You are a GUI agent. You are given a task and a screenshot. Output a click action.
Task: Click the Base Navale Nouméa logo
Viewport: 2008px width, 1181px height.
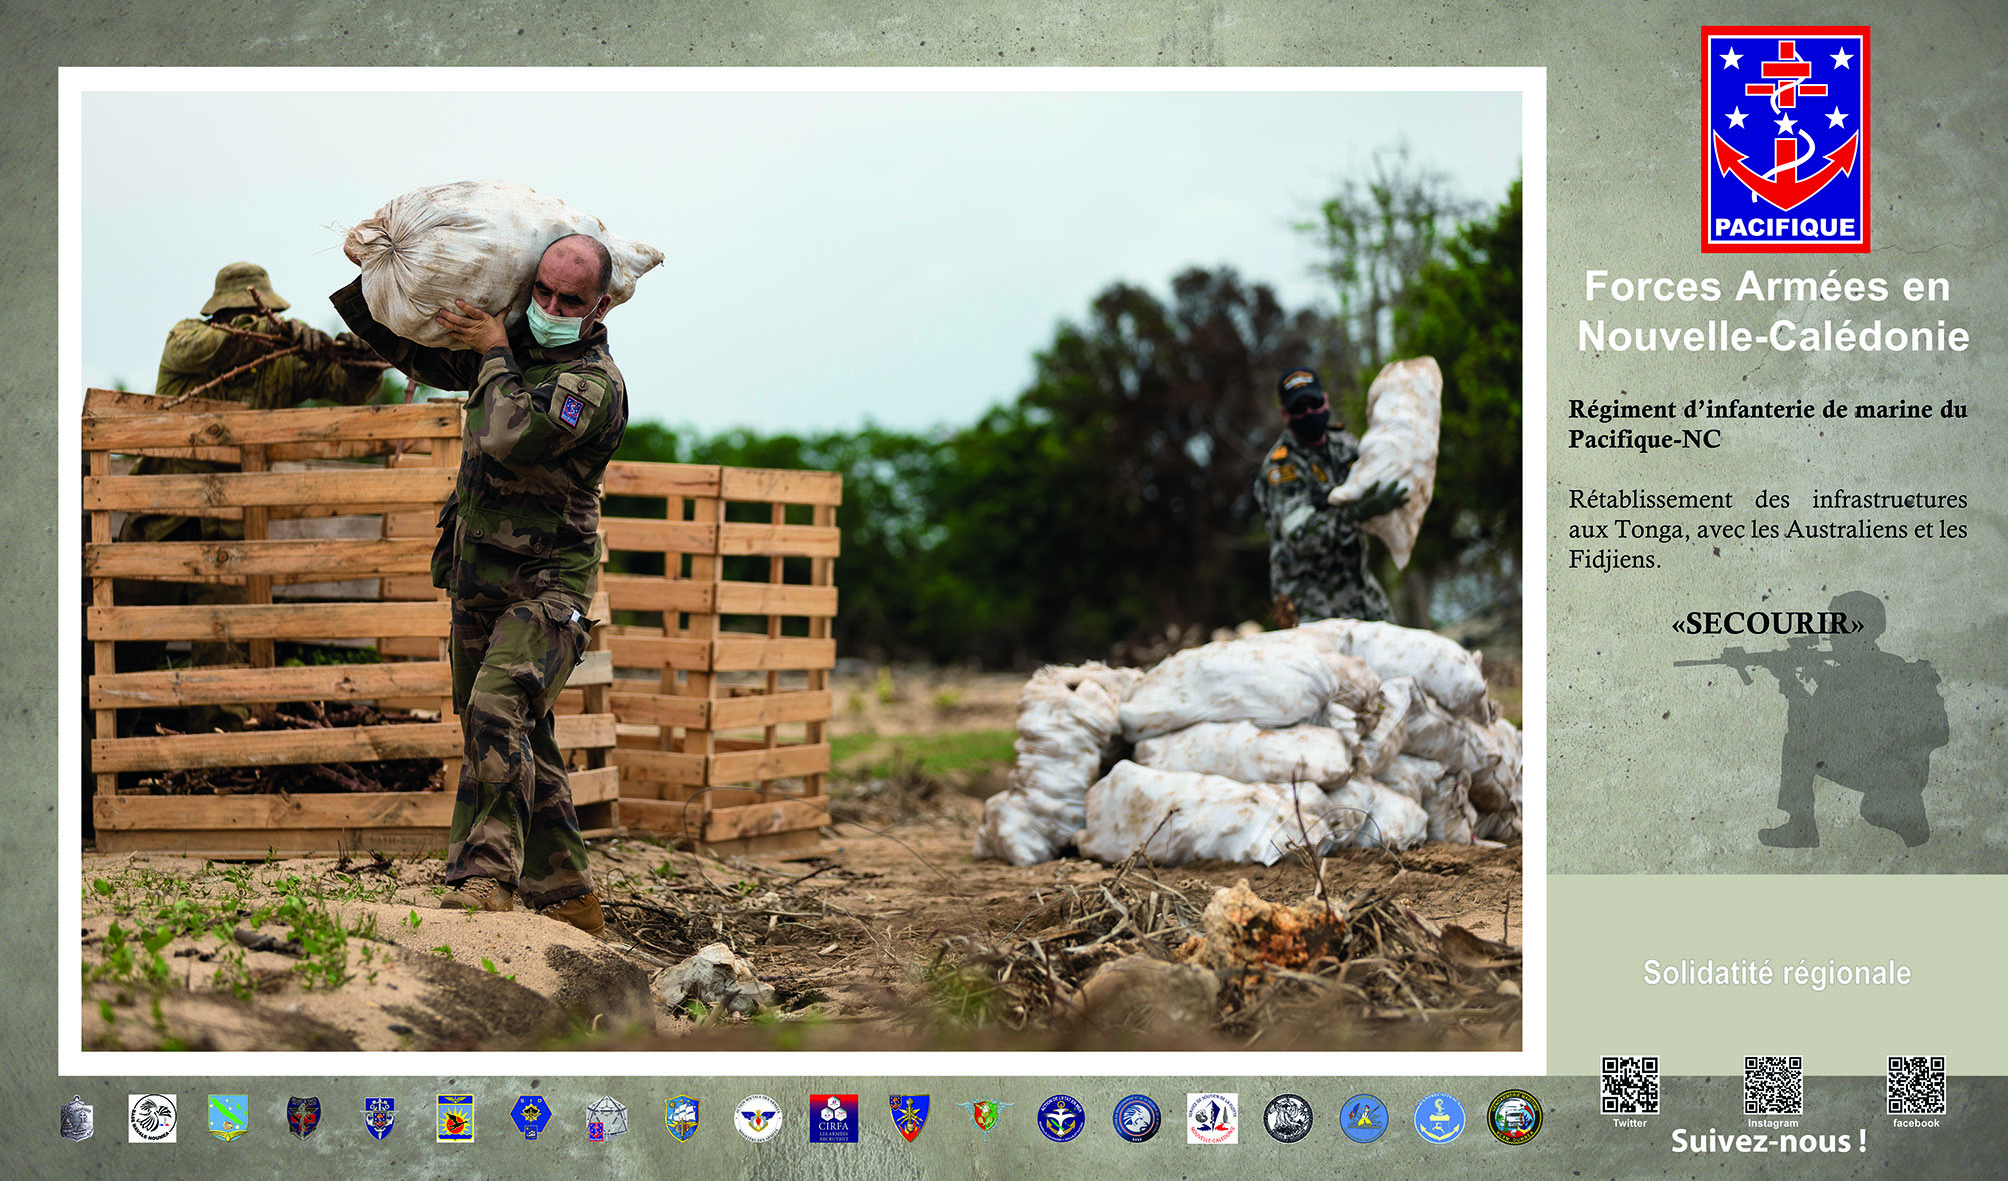click(x=152, y=1118)
